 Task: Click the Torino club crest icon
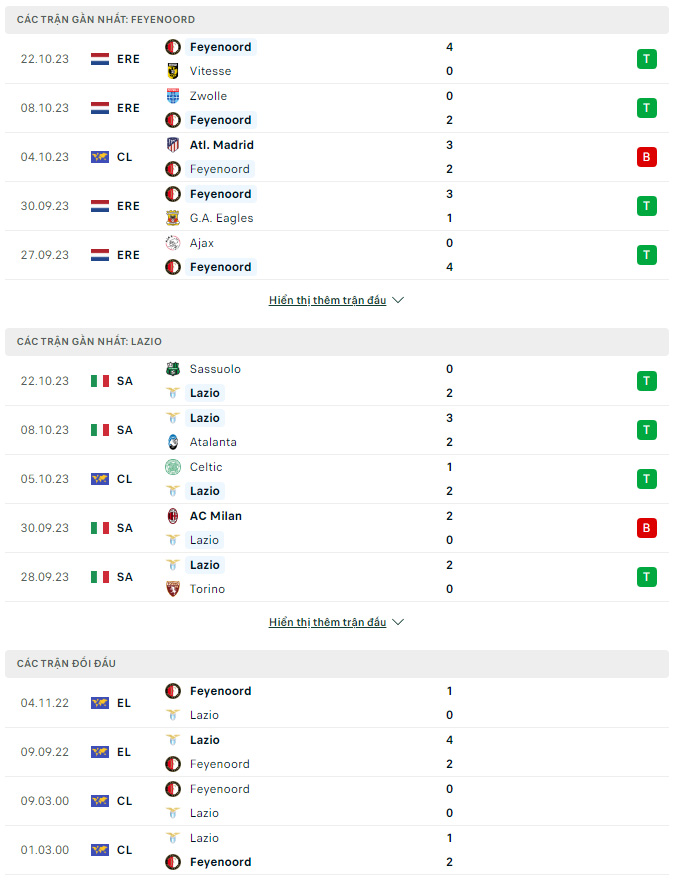pos(173,589)
